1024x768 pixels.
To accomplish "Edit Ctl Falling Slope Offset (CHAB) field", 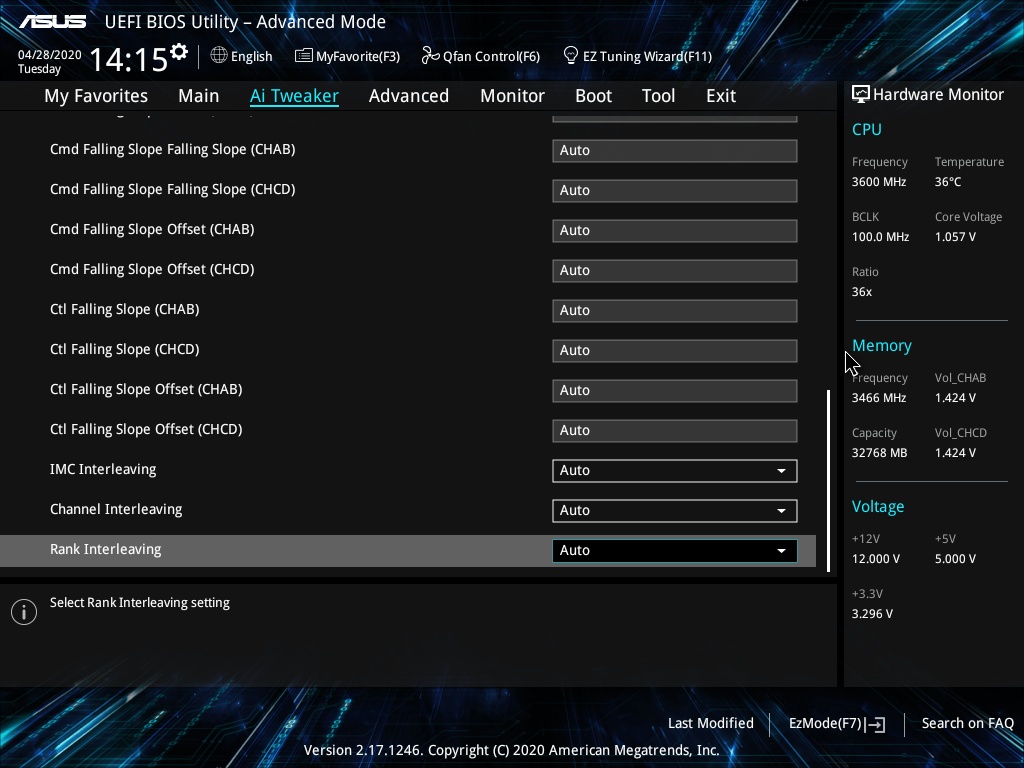I will 675,391.
